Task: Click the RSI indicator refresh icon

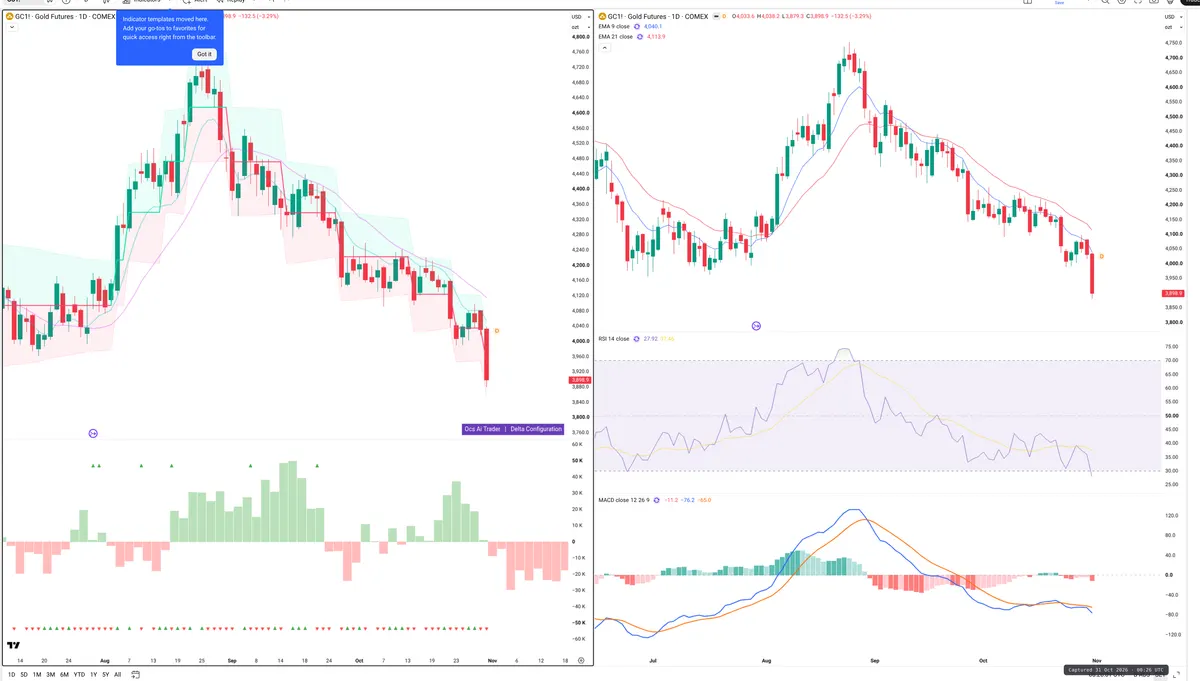Action: [637, 339]
